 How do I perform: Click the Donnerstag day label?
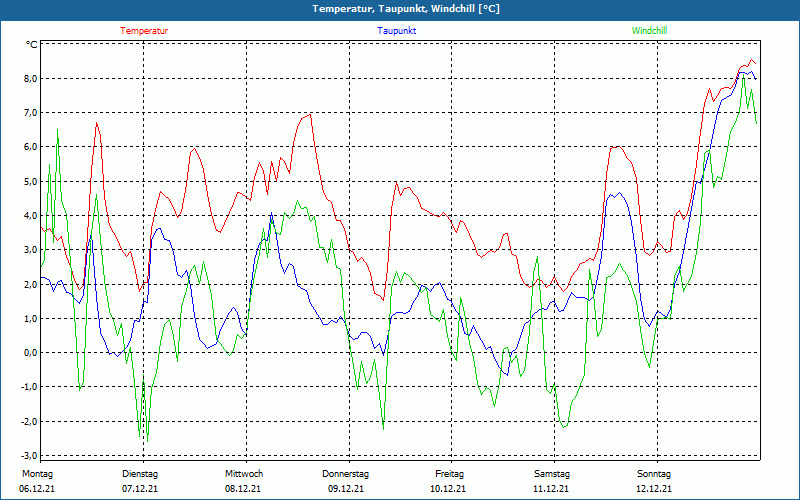point(345,474)
